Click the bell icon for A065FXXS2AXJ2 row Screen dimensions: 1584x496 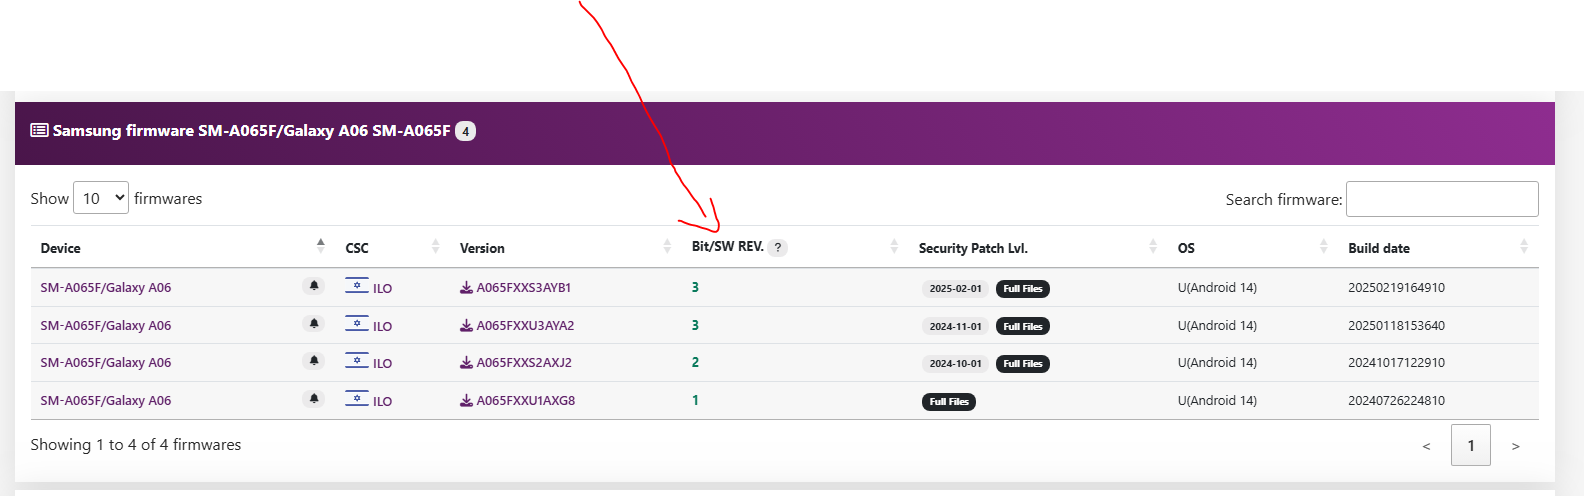tap(314, 361)
